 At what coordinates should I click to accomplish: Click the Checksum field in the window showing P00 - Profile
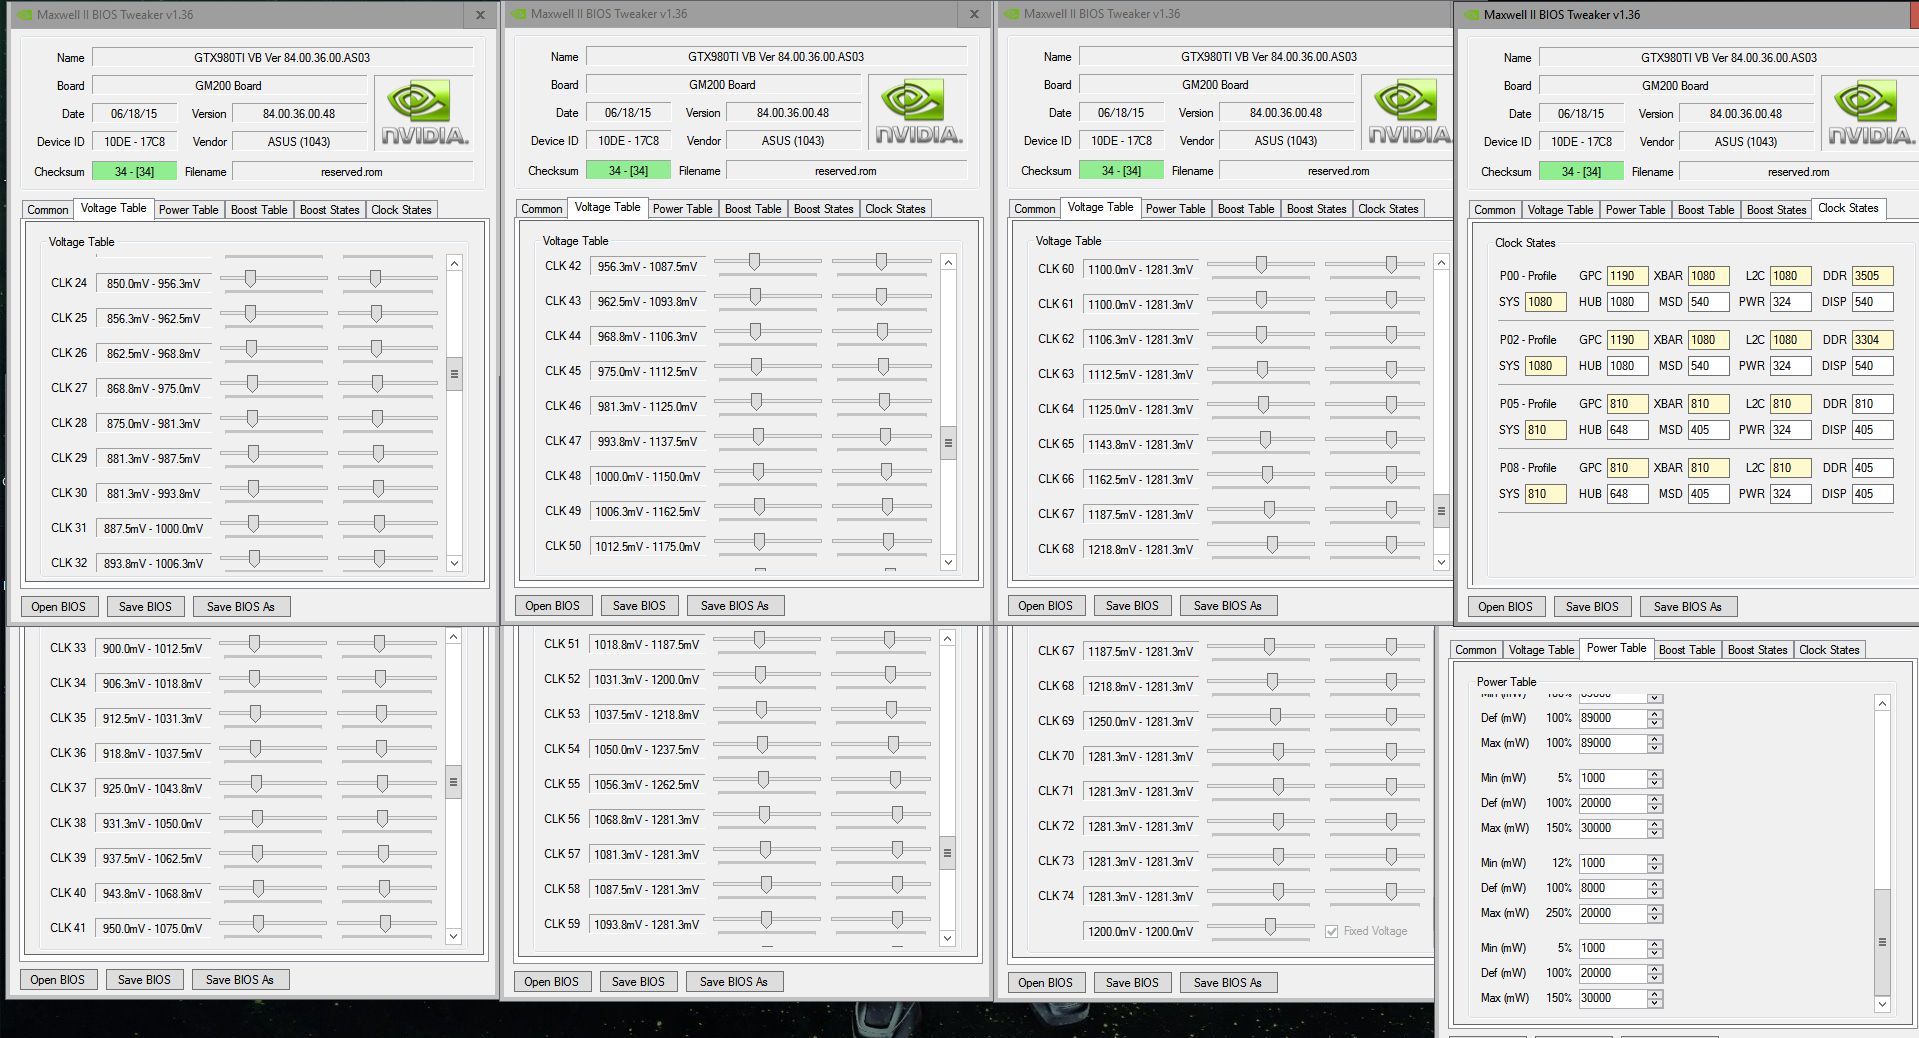coord(1581,172)
